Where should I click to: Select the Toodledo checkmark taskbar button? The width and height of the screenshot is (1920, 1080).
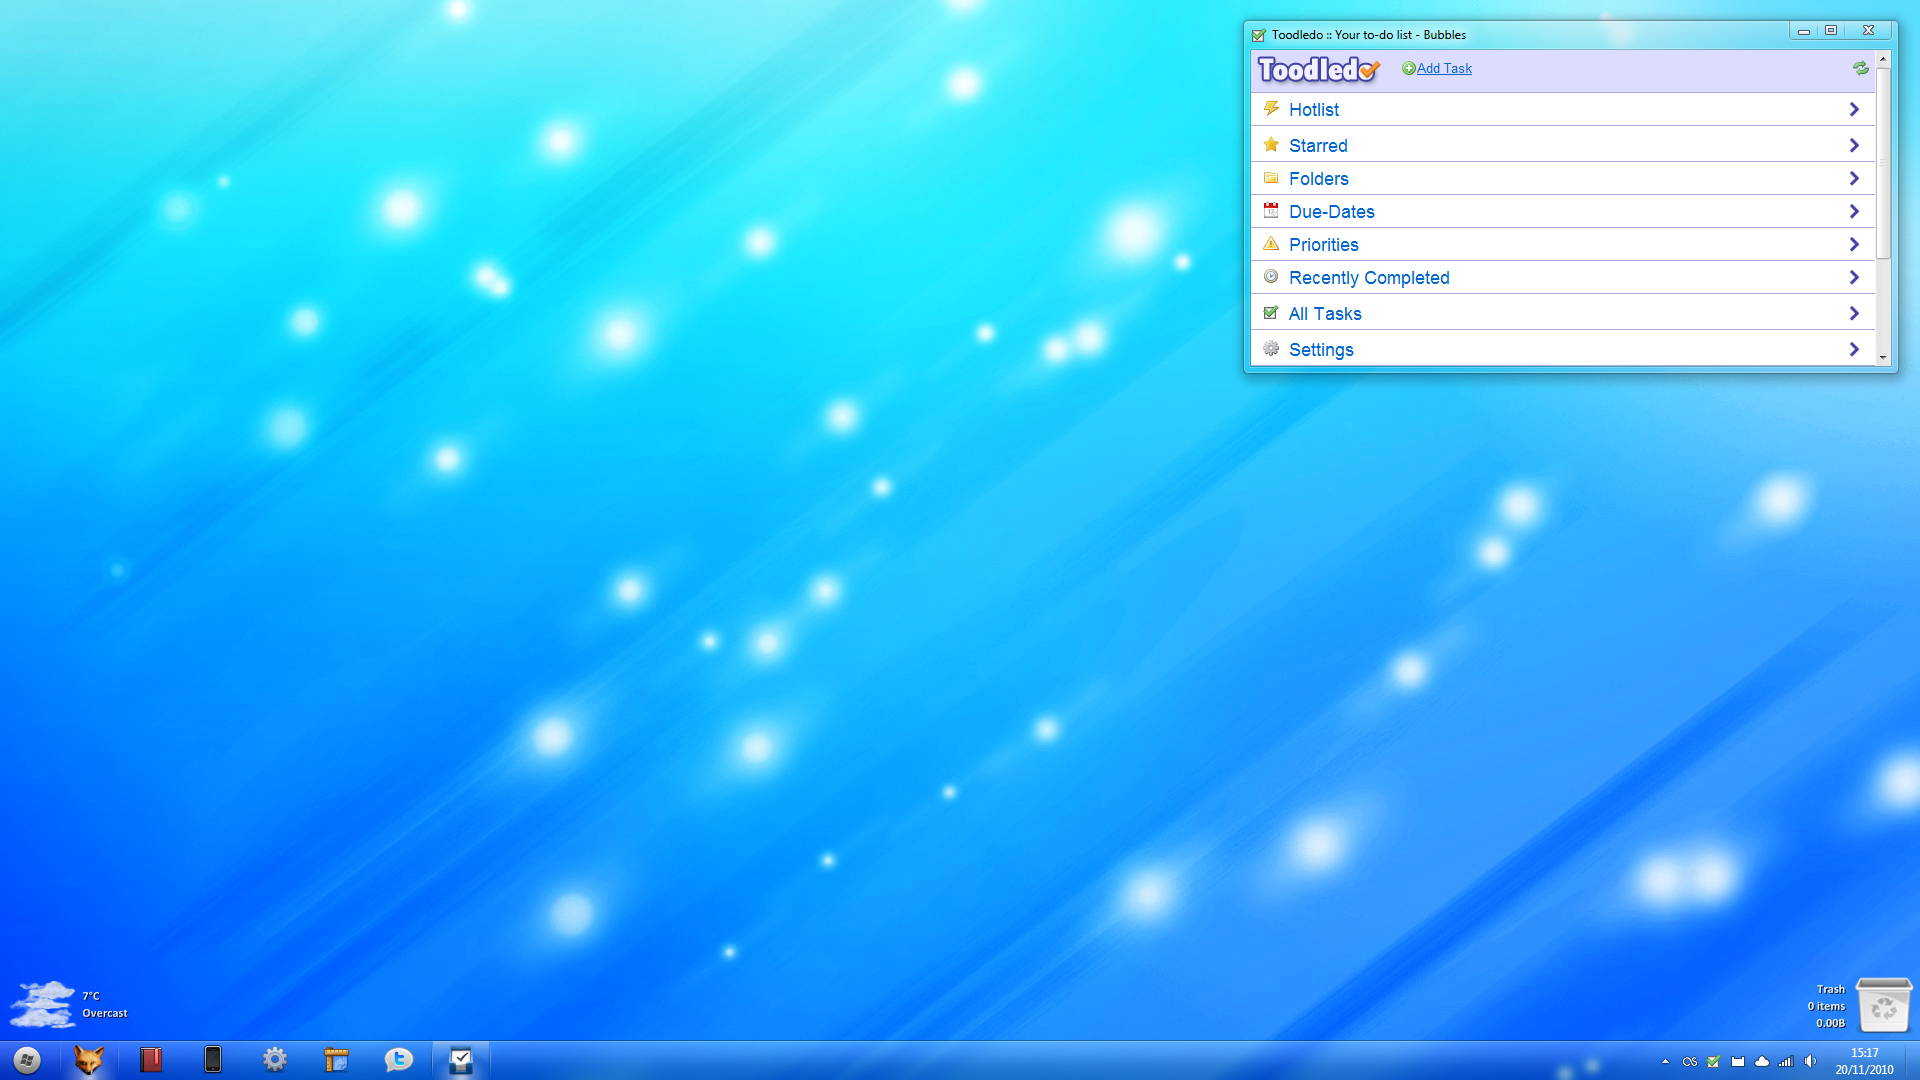(x=460, y=1060)
